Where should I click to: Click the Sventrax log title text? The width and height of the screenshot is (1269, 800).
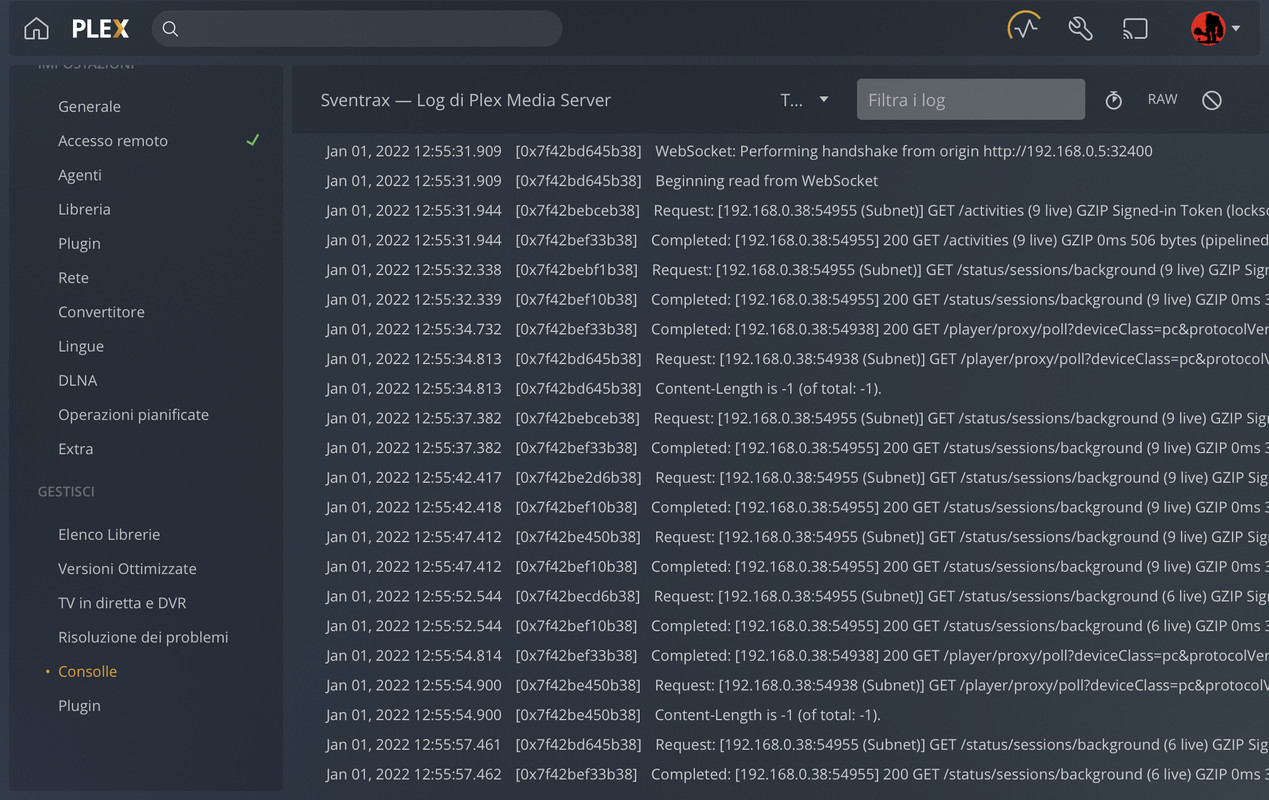tap(465, 100)
